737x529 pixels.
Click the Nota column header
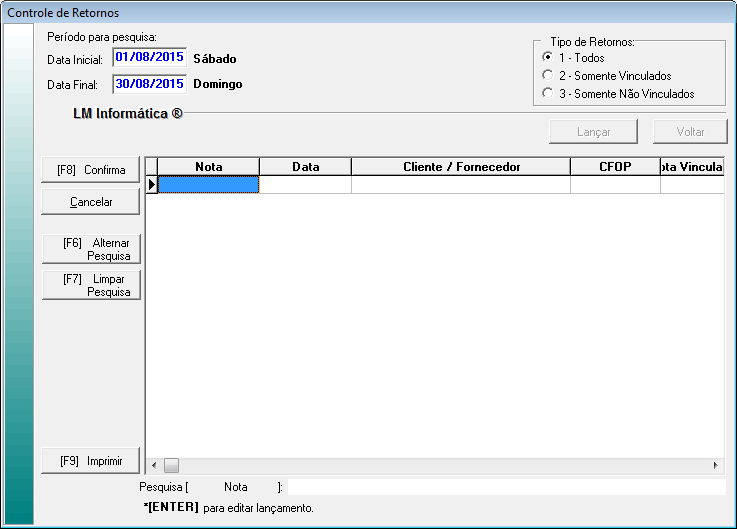(x=209, y=167)
